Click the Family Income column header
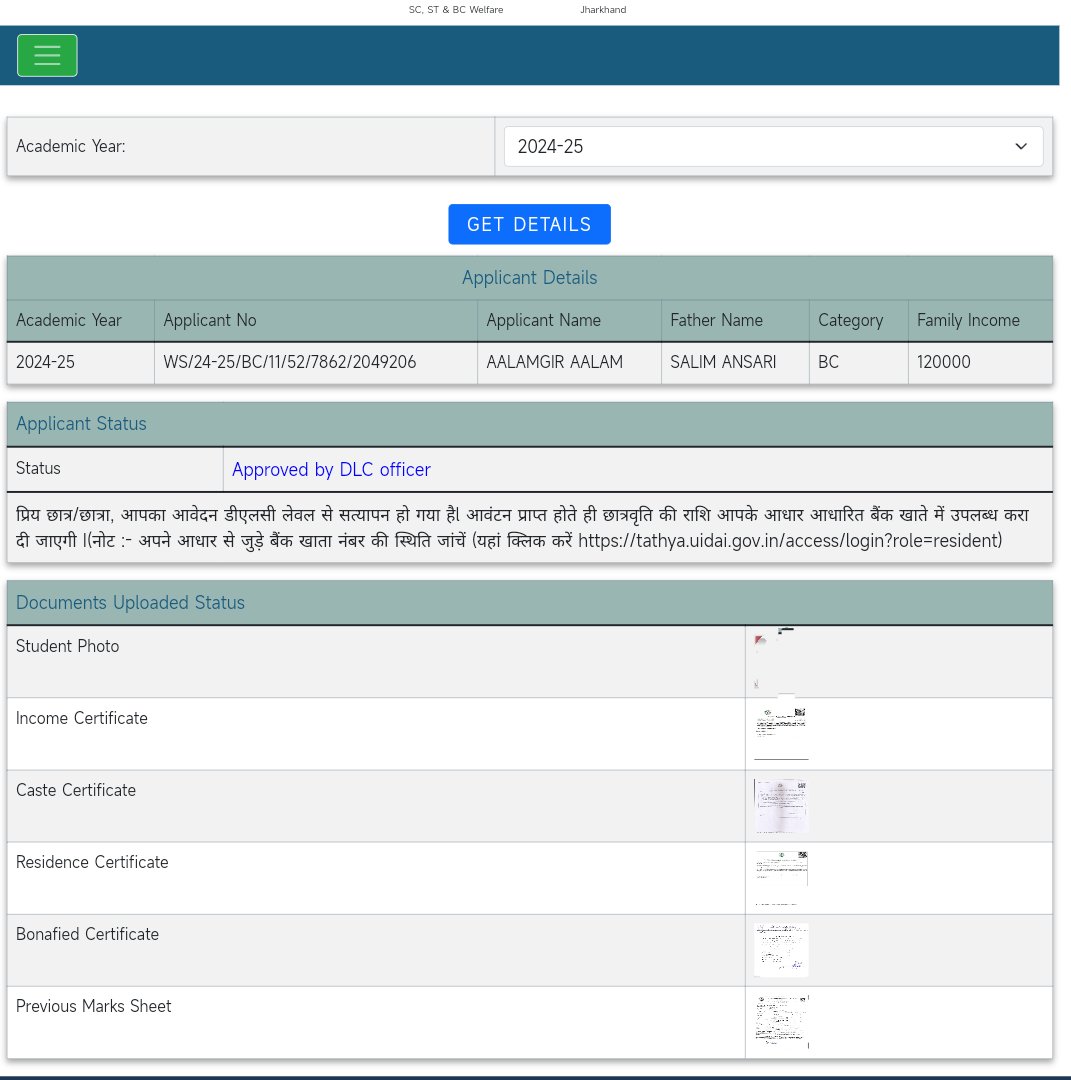1071x1080 pixels. (968, 320)
